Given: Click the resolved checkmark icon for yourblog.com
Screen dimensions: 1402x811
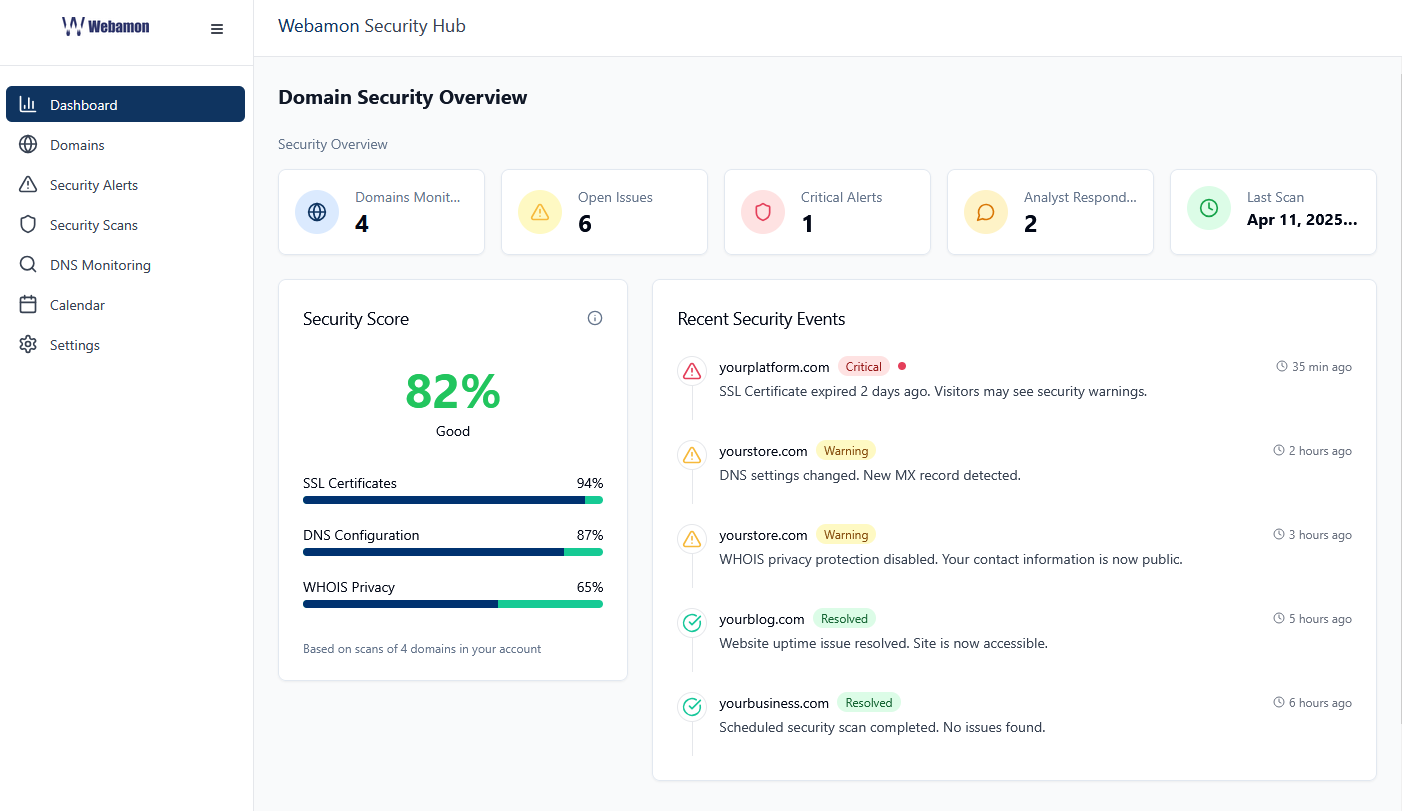Looking at the screenshot, I should 692,623.
